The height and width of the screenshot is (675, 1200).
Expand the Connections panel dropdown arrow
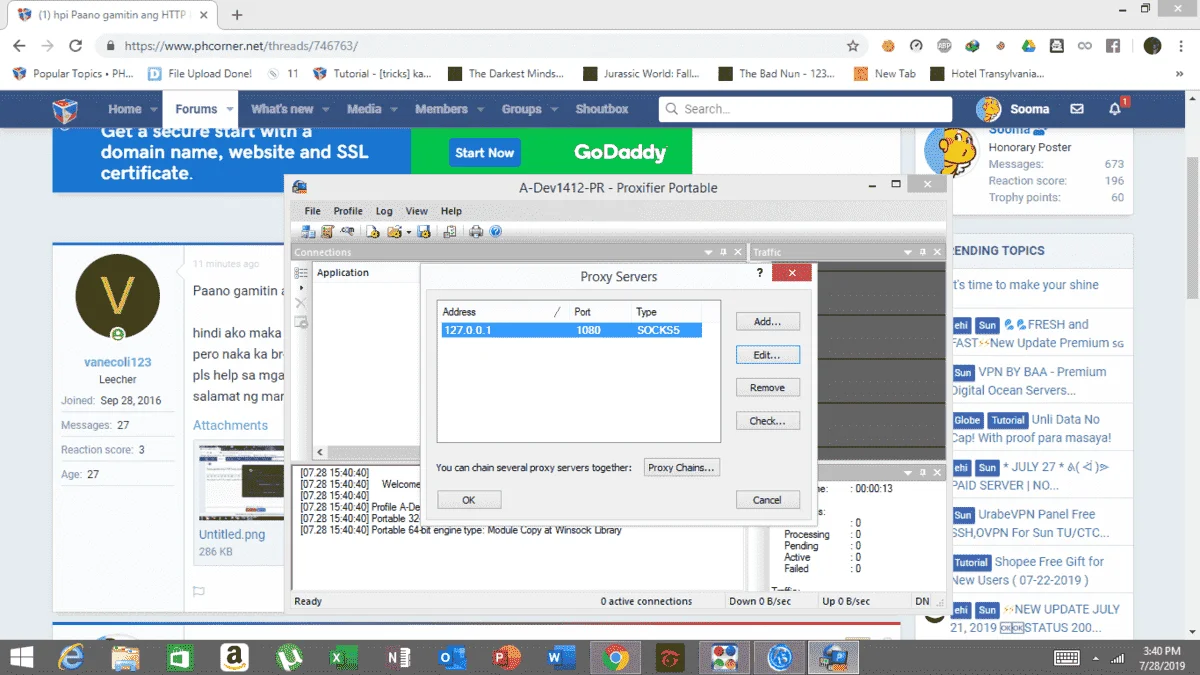(x=709, y=253)
